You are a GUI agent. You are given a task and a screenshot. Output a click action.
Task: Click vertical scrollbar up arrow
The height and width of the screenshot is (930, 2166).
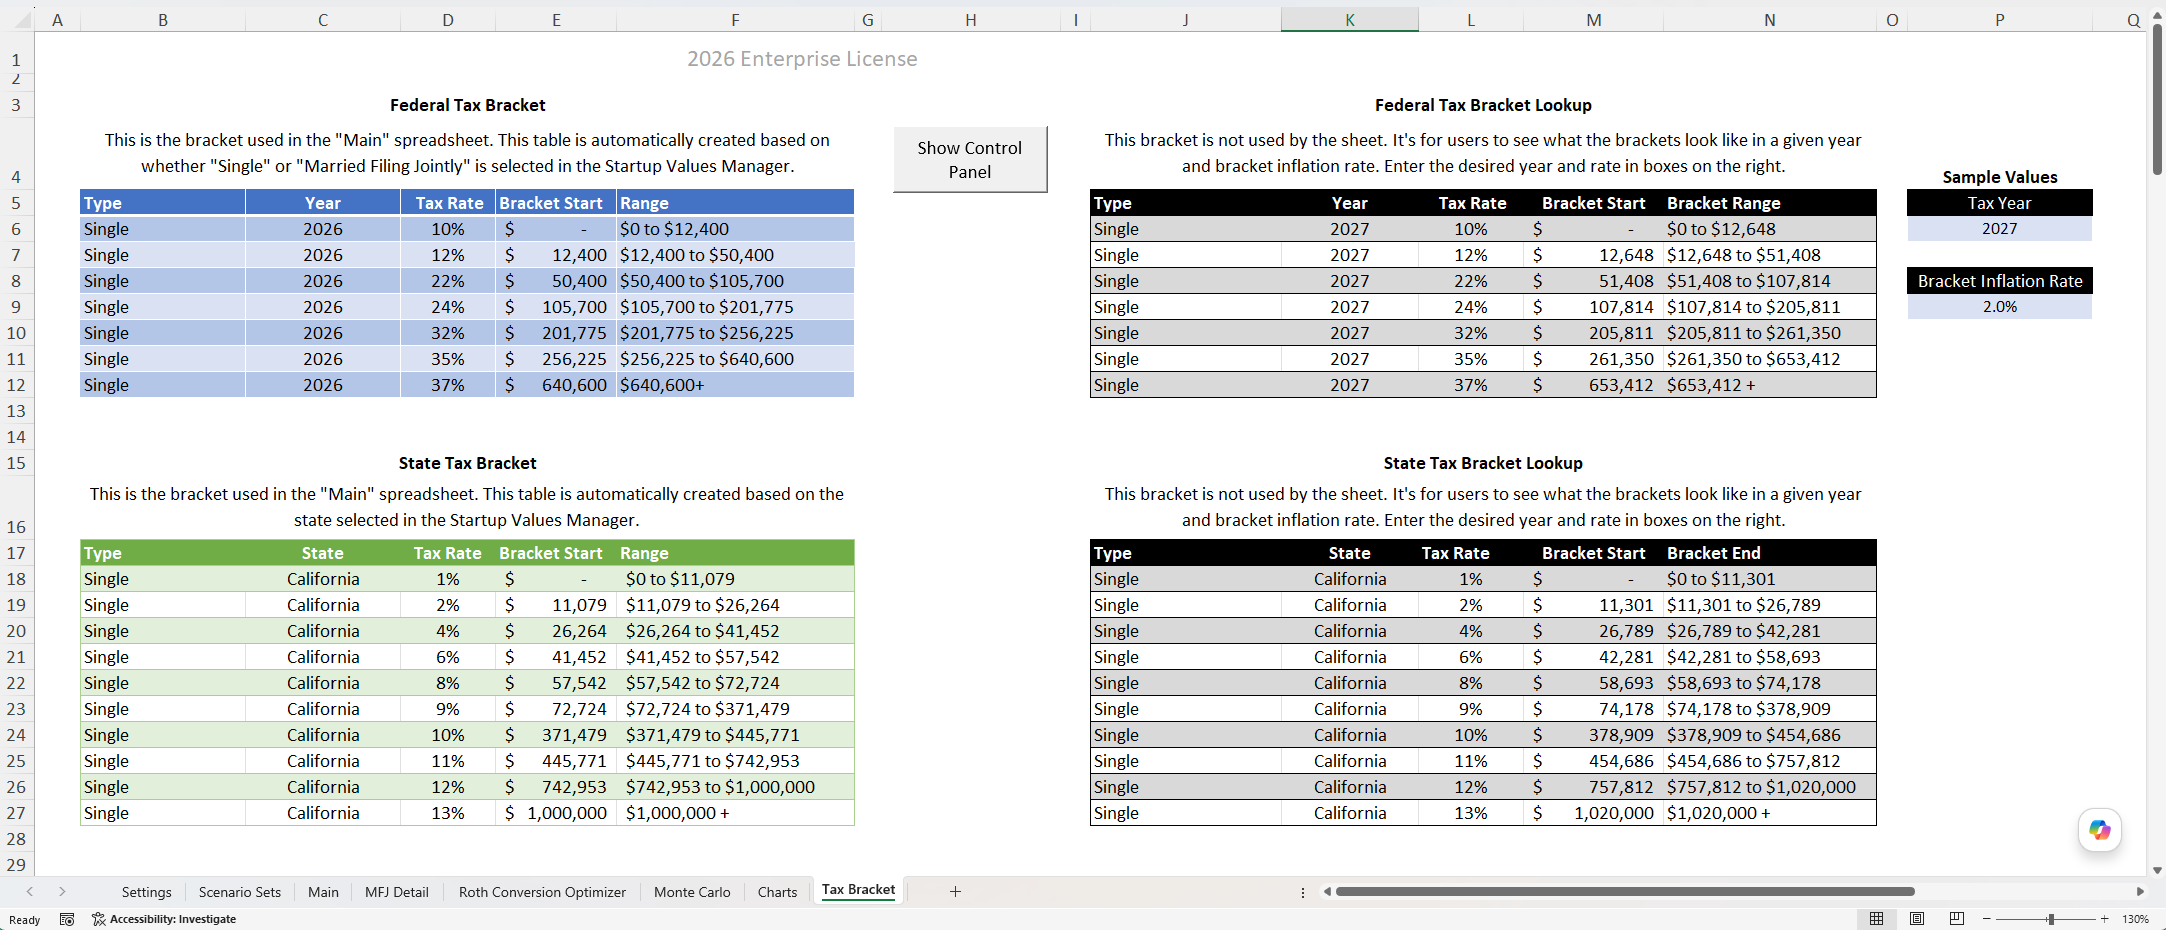click(x=2157, y=15)
